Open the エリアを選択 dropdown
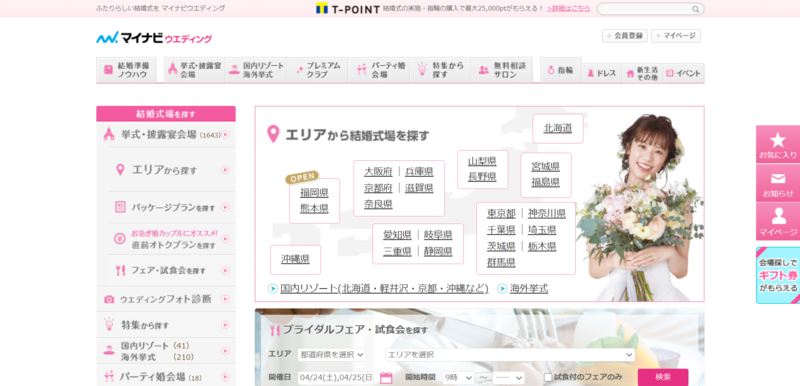Viewport: 800px width, 386px height. (510, 354)
